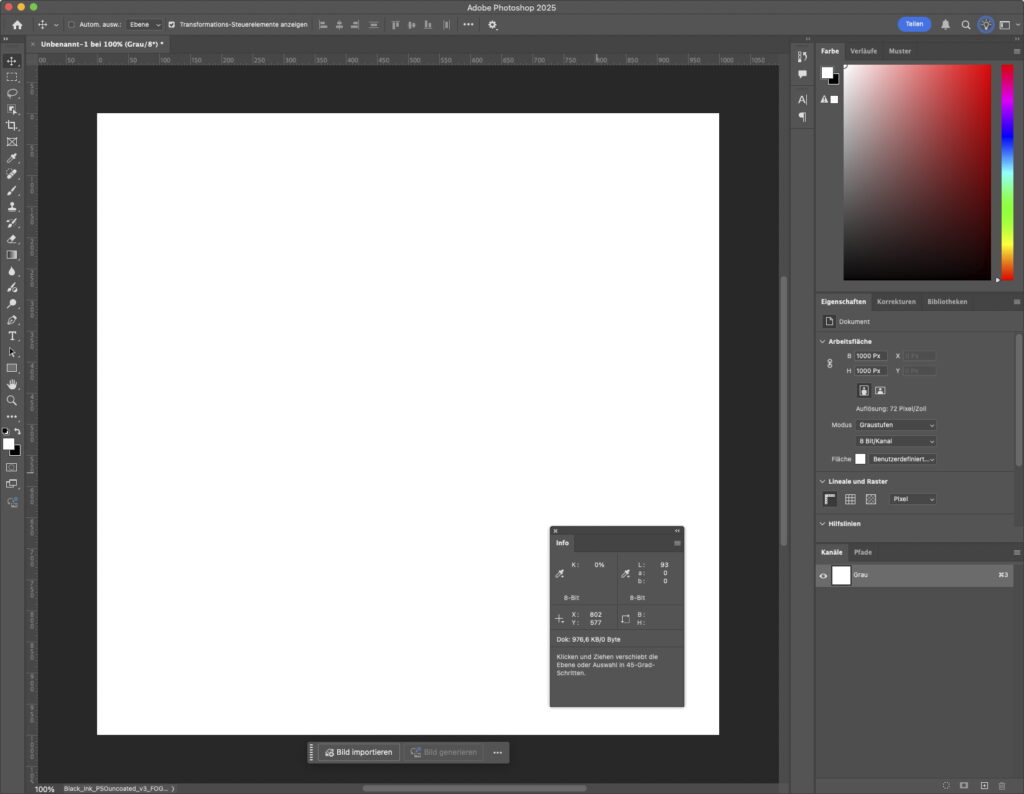Open more options in contextual task bar
The height and width of the screenshot is (794, 1024).
(x=498, y=752)
